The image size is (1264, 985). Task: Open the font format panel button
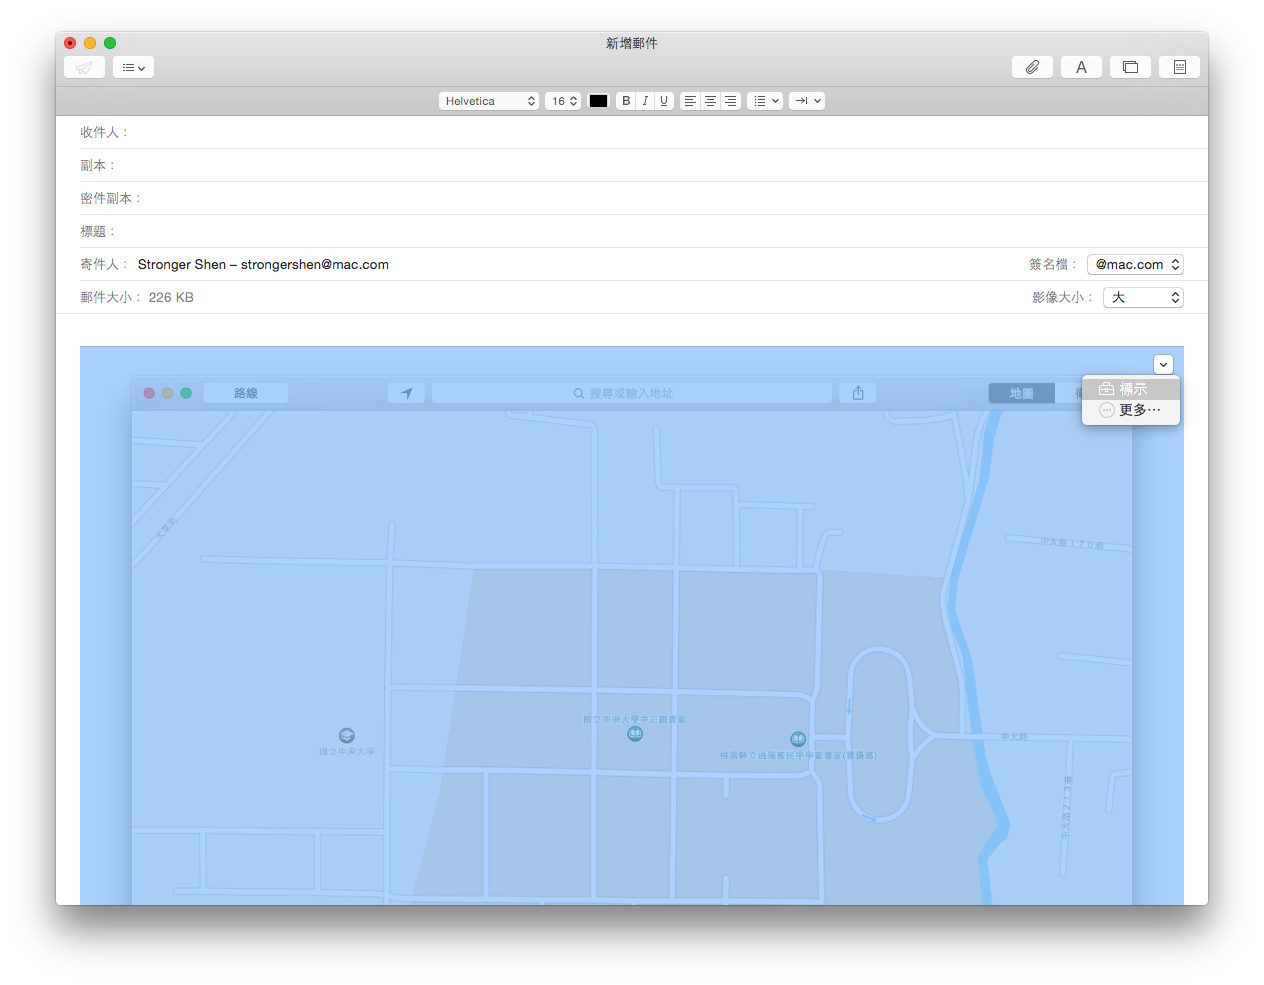1081,67
